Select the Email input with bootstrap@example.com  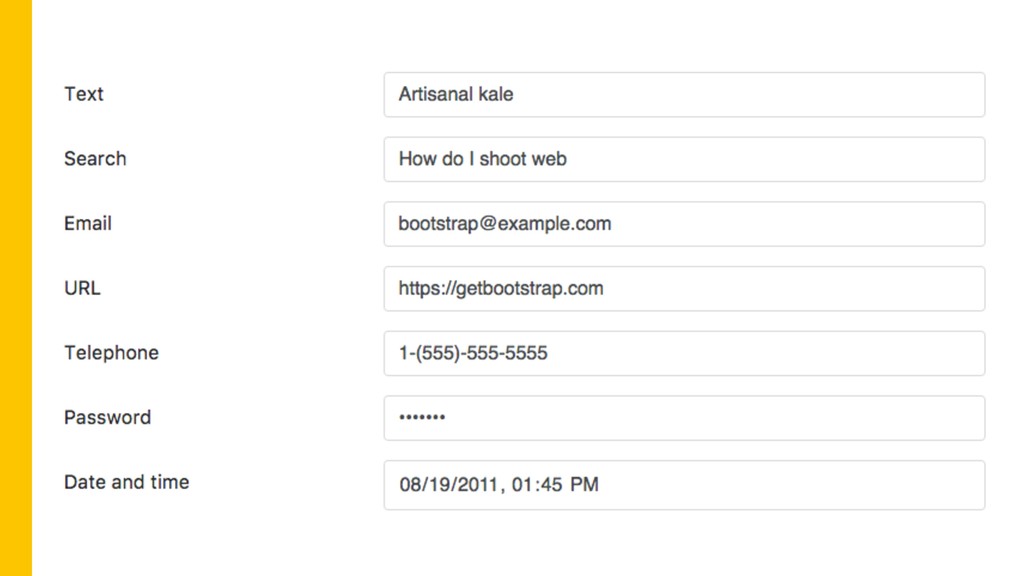684,224
